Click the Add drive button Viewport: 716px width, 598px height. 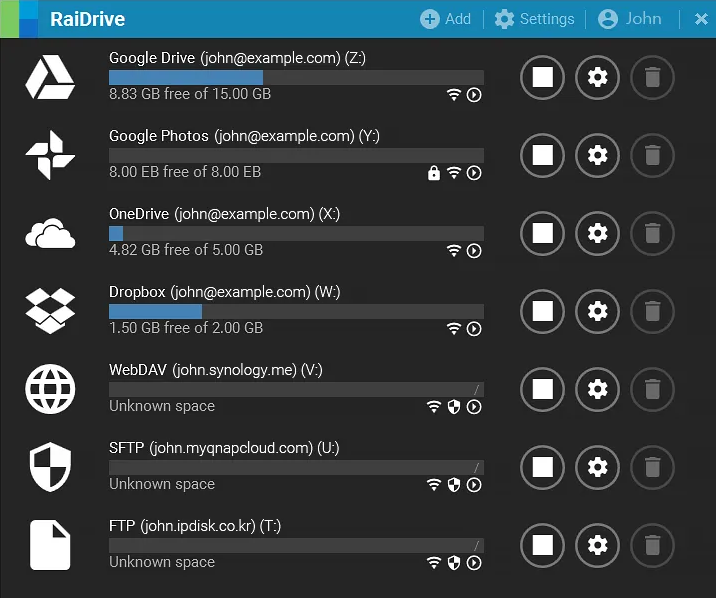pos(445,19)
